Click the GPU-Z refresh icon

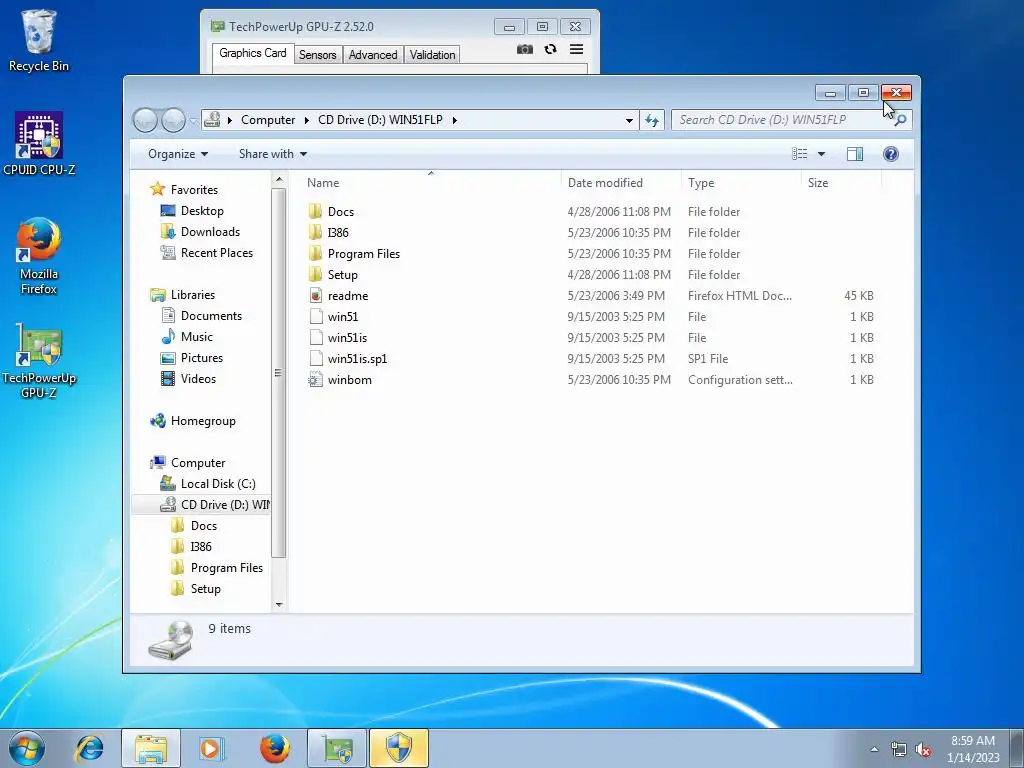[551, 49]
